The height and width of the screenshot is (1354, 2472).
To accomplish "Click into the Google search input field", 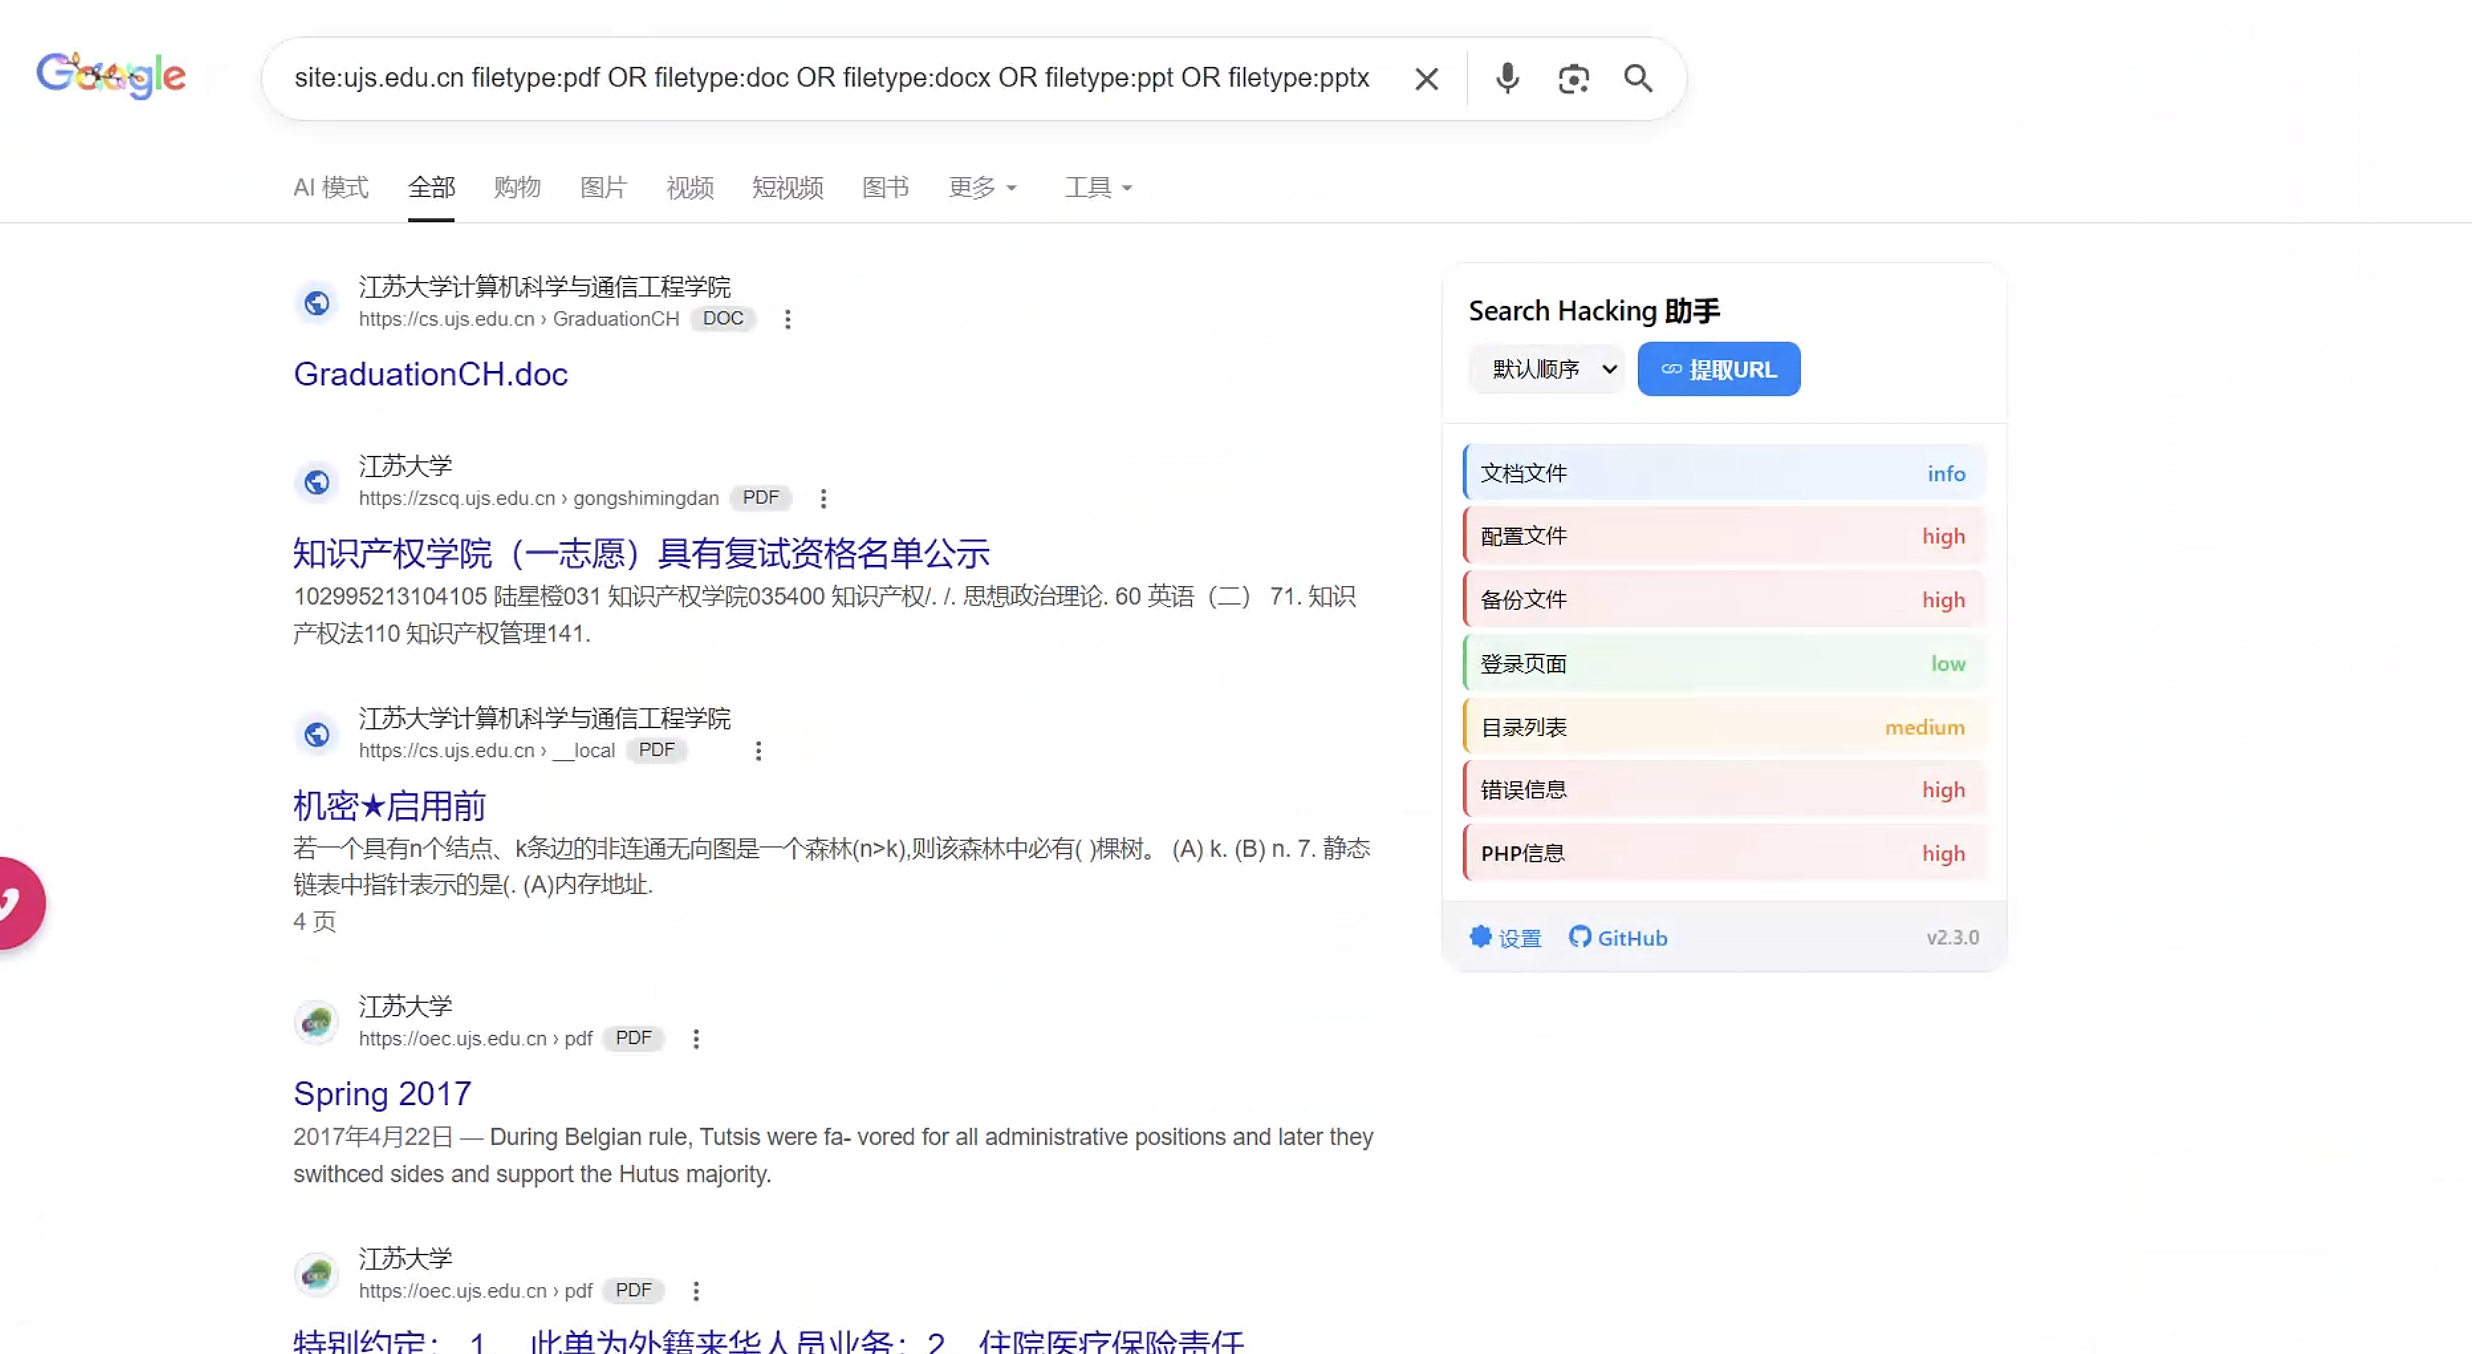I will pyautogui.click(x=830, y=78).
